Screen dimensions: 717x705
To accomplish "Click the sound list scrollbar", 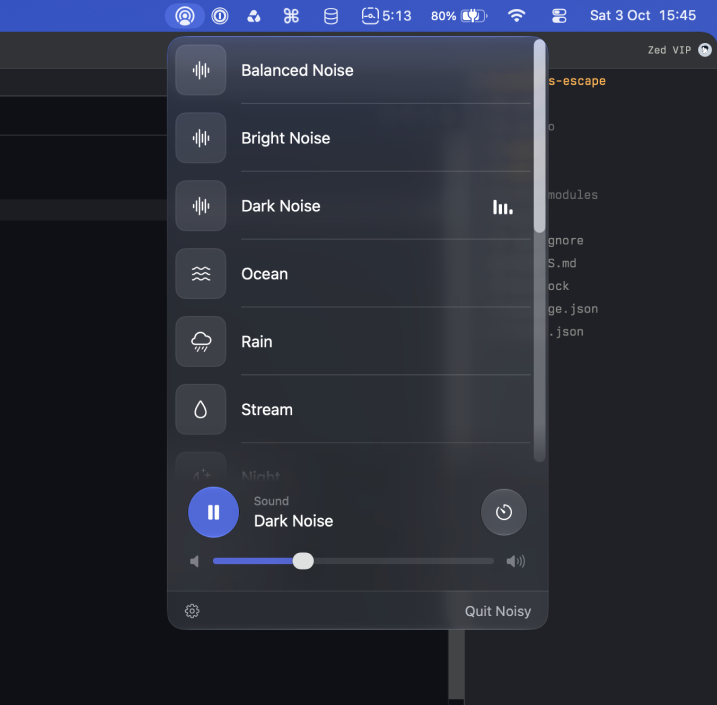I will point(540,136).
